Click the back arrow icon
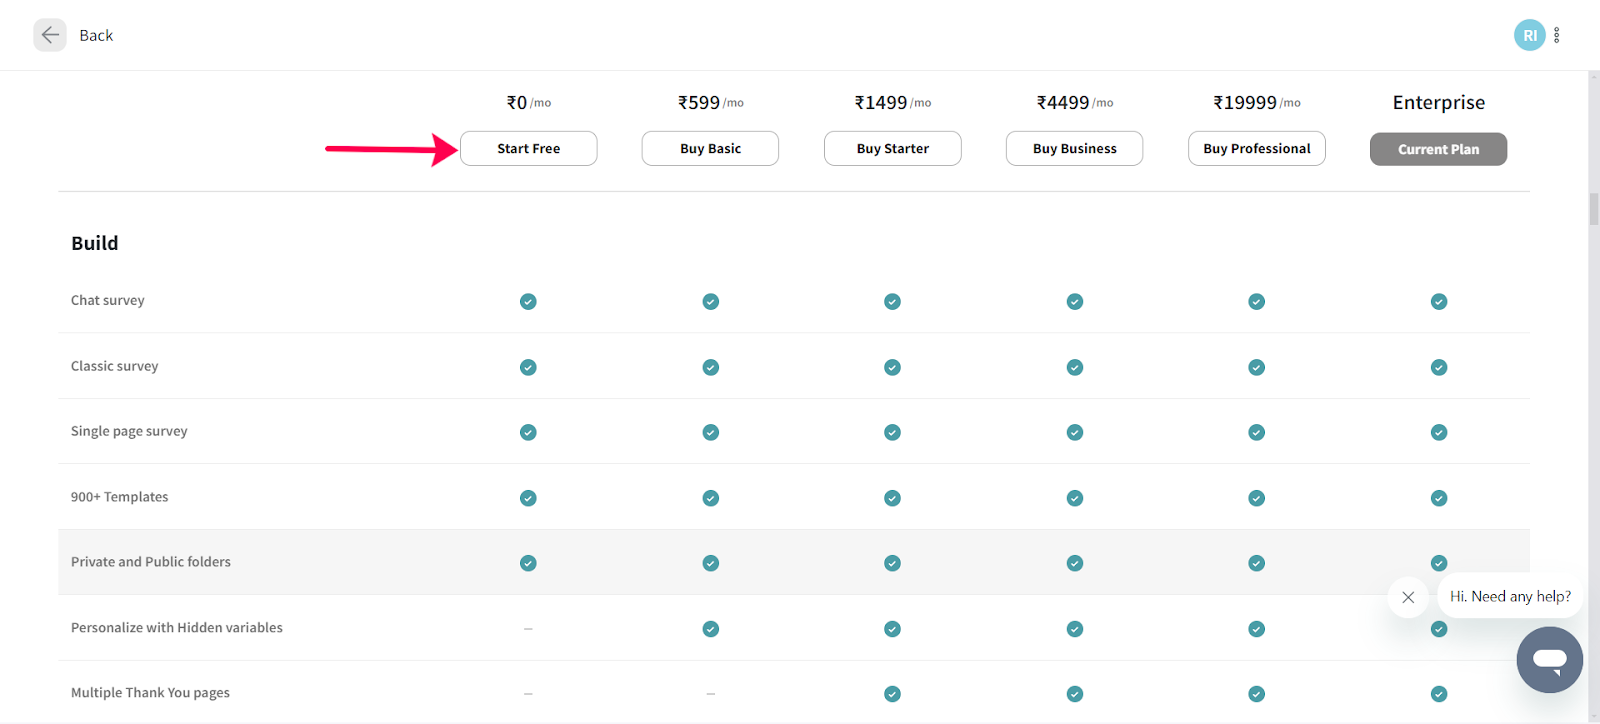The height and width of the screenshot is (724, 1600). (x=50, y=35)
